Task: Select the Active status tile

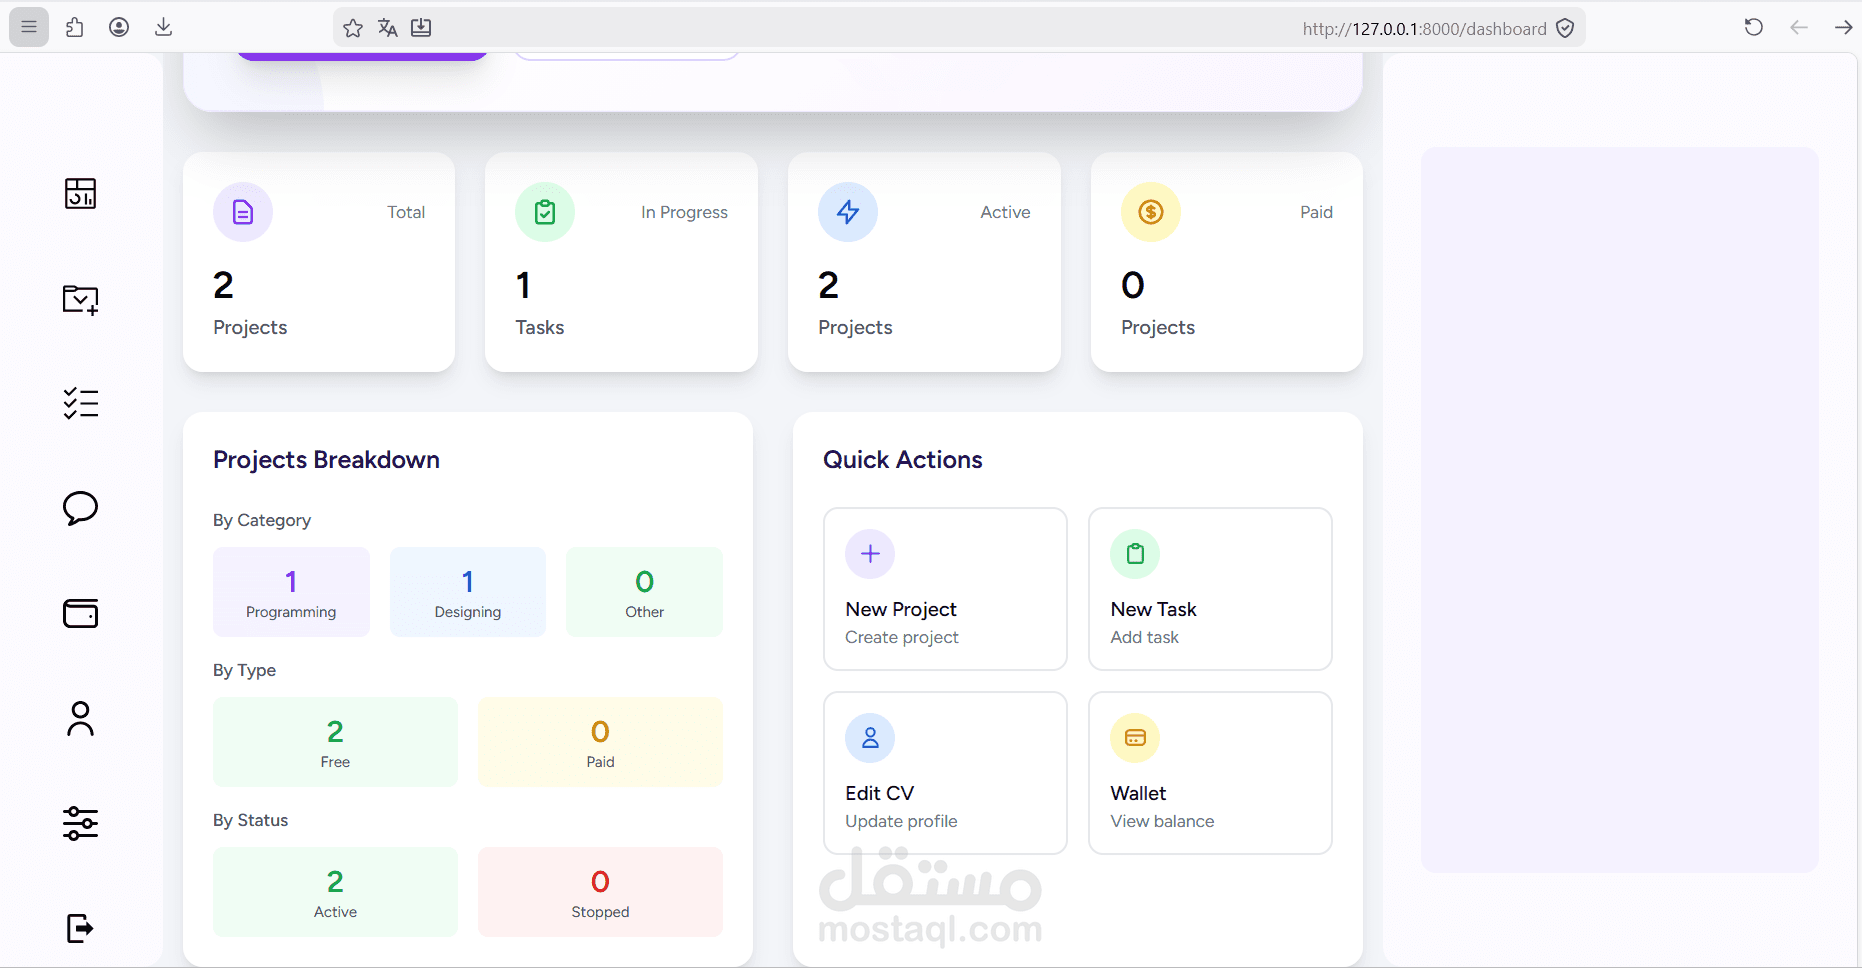Action: [x=335, y=892]
